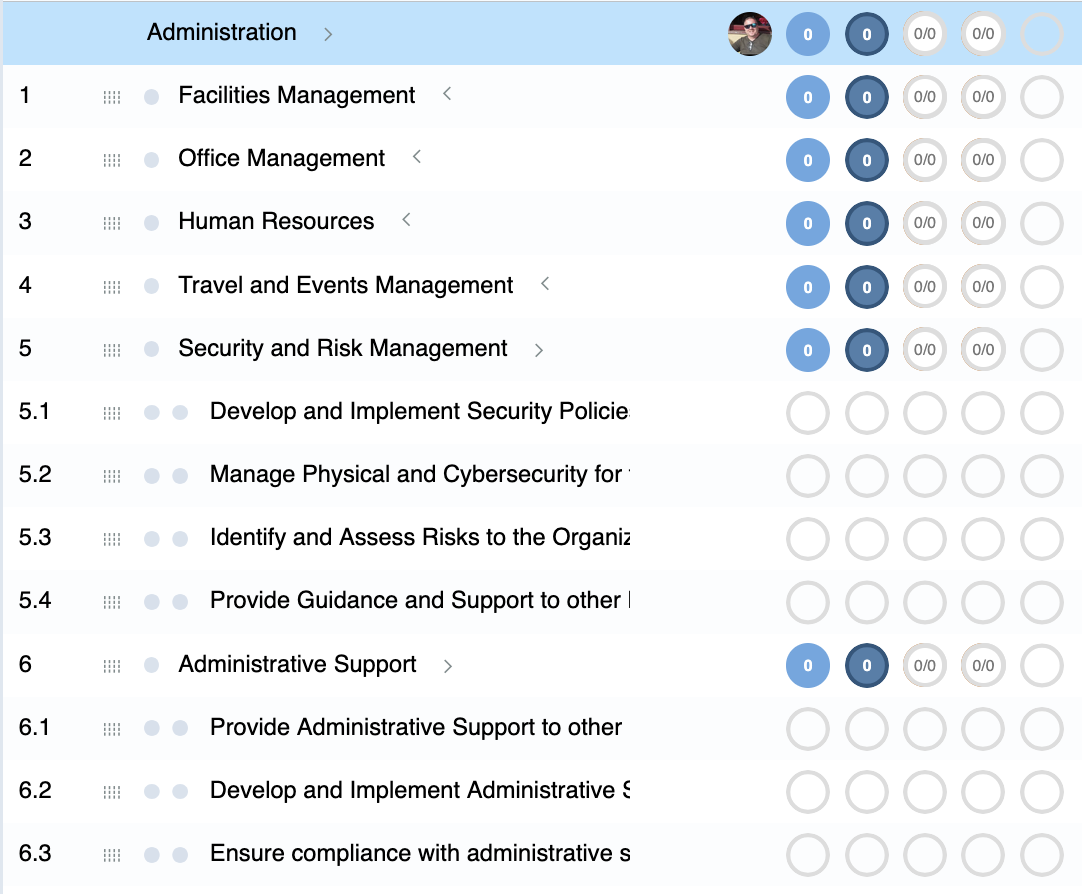Screen dimensions: 1082x894
Task: Toggle the completion circle for Develop and Implement Security Policies
Action: pyautogui.click(x=1040, y=412)
